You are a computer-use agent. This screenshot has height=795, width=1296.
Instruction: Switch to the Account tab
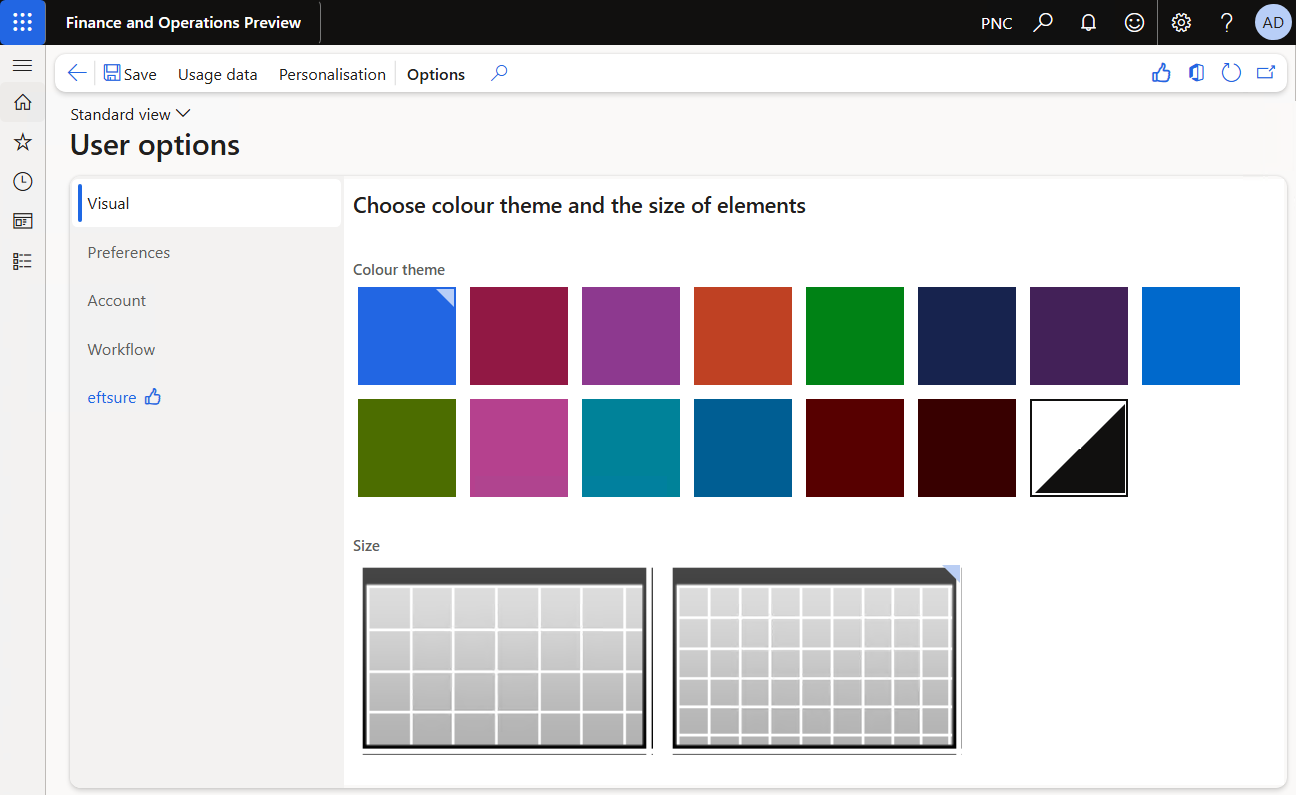(208, 300)
